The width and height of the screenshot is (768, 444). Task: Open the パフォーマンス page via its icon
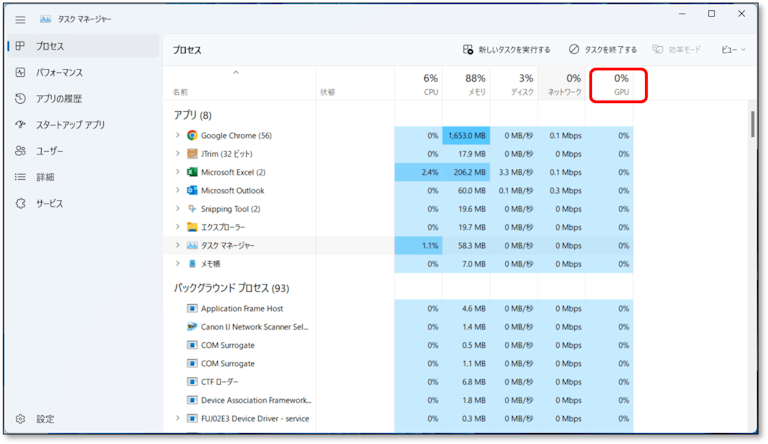coord(20,73)
